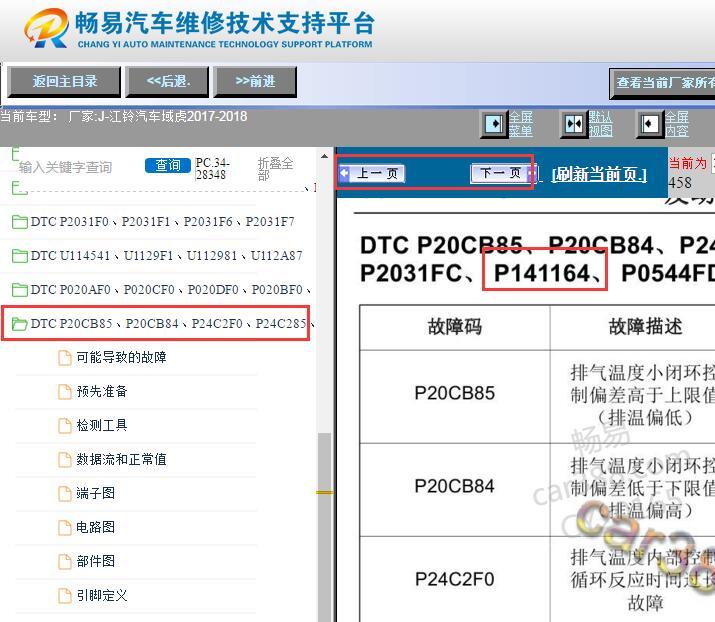The height and width of the screenshot is (622, 715).
Task: Click the blue 查询 search button
Action: tap(168, 165)
